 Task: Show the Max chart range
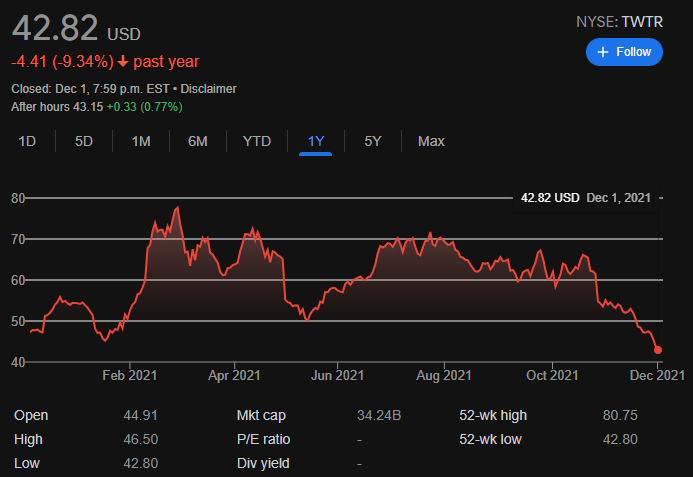pyautogui.click(x=431, y=141)
